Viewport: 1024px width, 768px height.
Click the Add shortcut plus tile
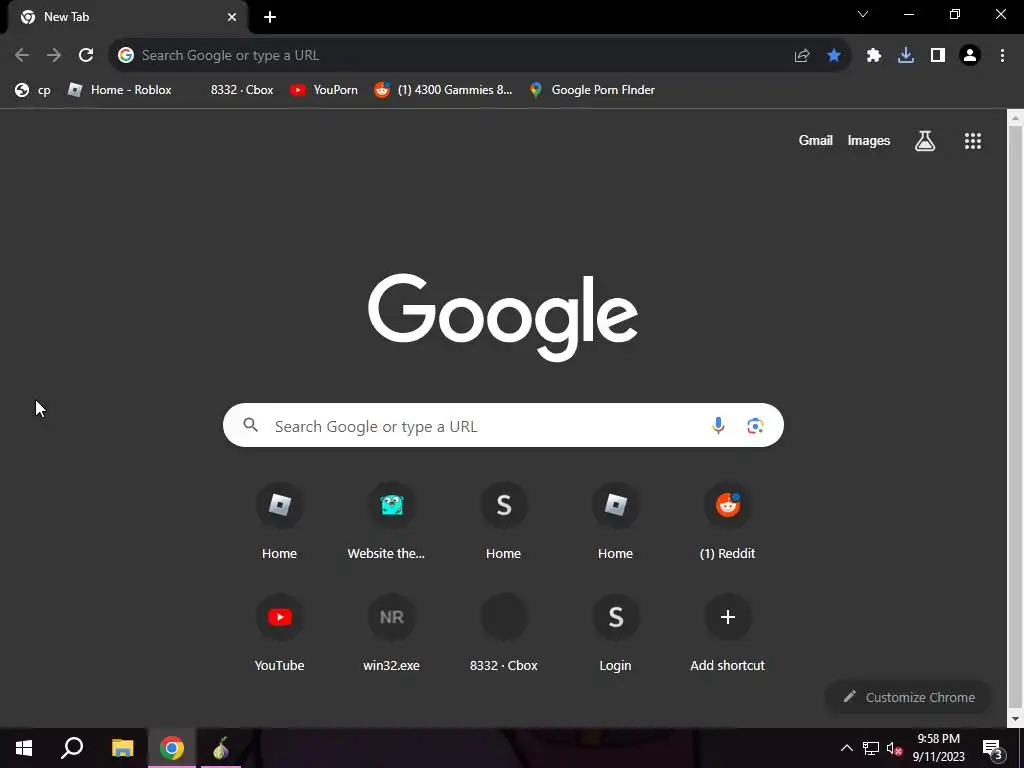728,635
